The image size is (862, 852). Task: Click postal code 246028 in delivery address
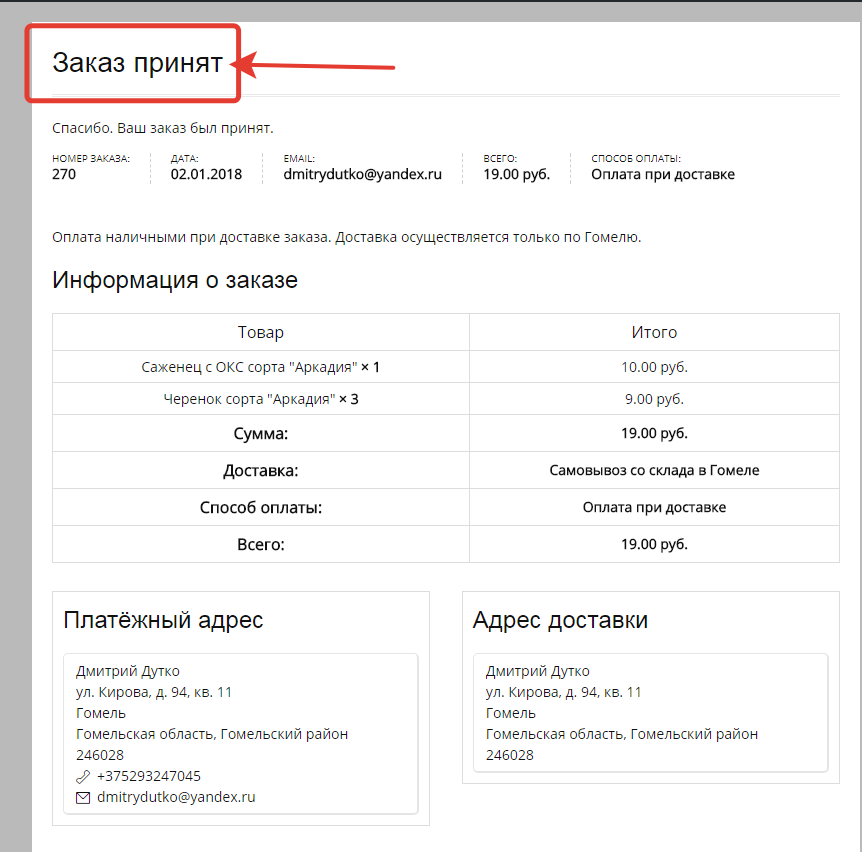coord(510,755)
